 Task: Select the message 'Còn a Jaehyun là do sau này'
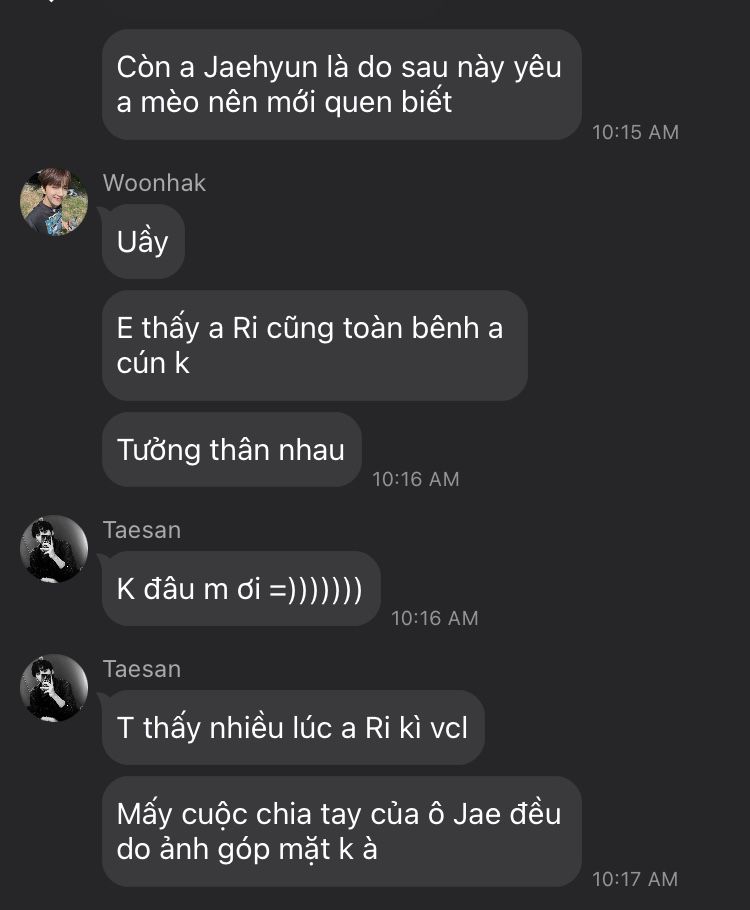tap(342, 85)
